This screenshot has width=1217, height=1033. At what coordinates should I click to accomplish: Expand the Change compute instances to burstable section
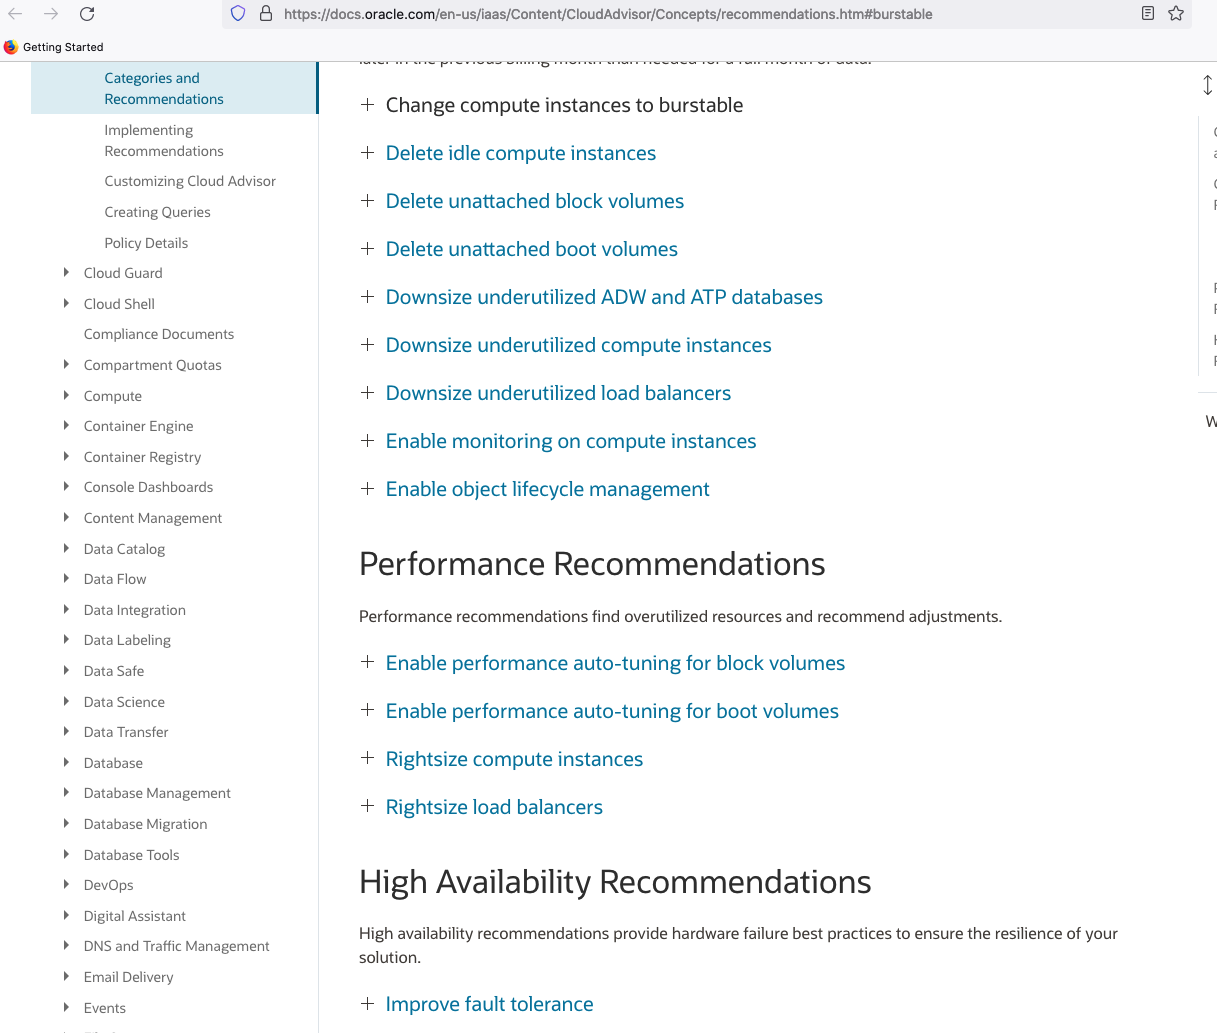(x=367, y=104)
